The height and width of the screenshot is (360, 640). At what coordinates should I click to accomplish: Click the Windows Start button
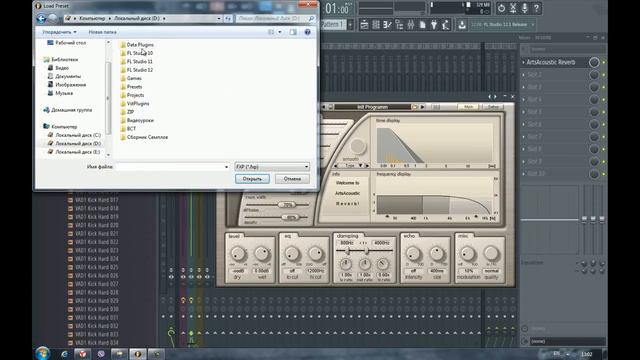click(43, 353)
